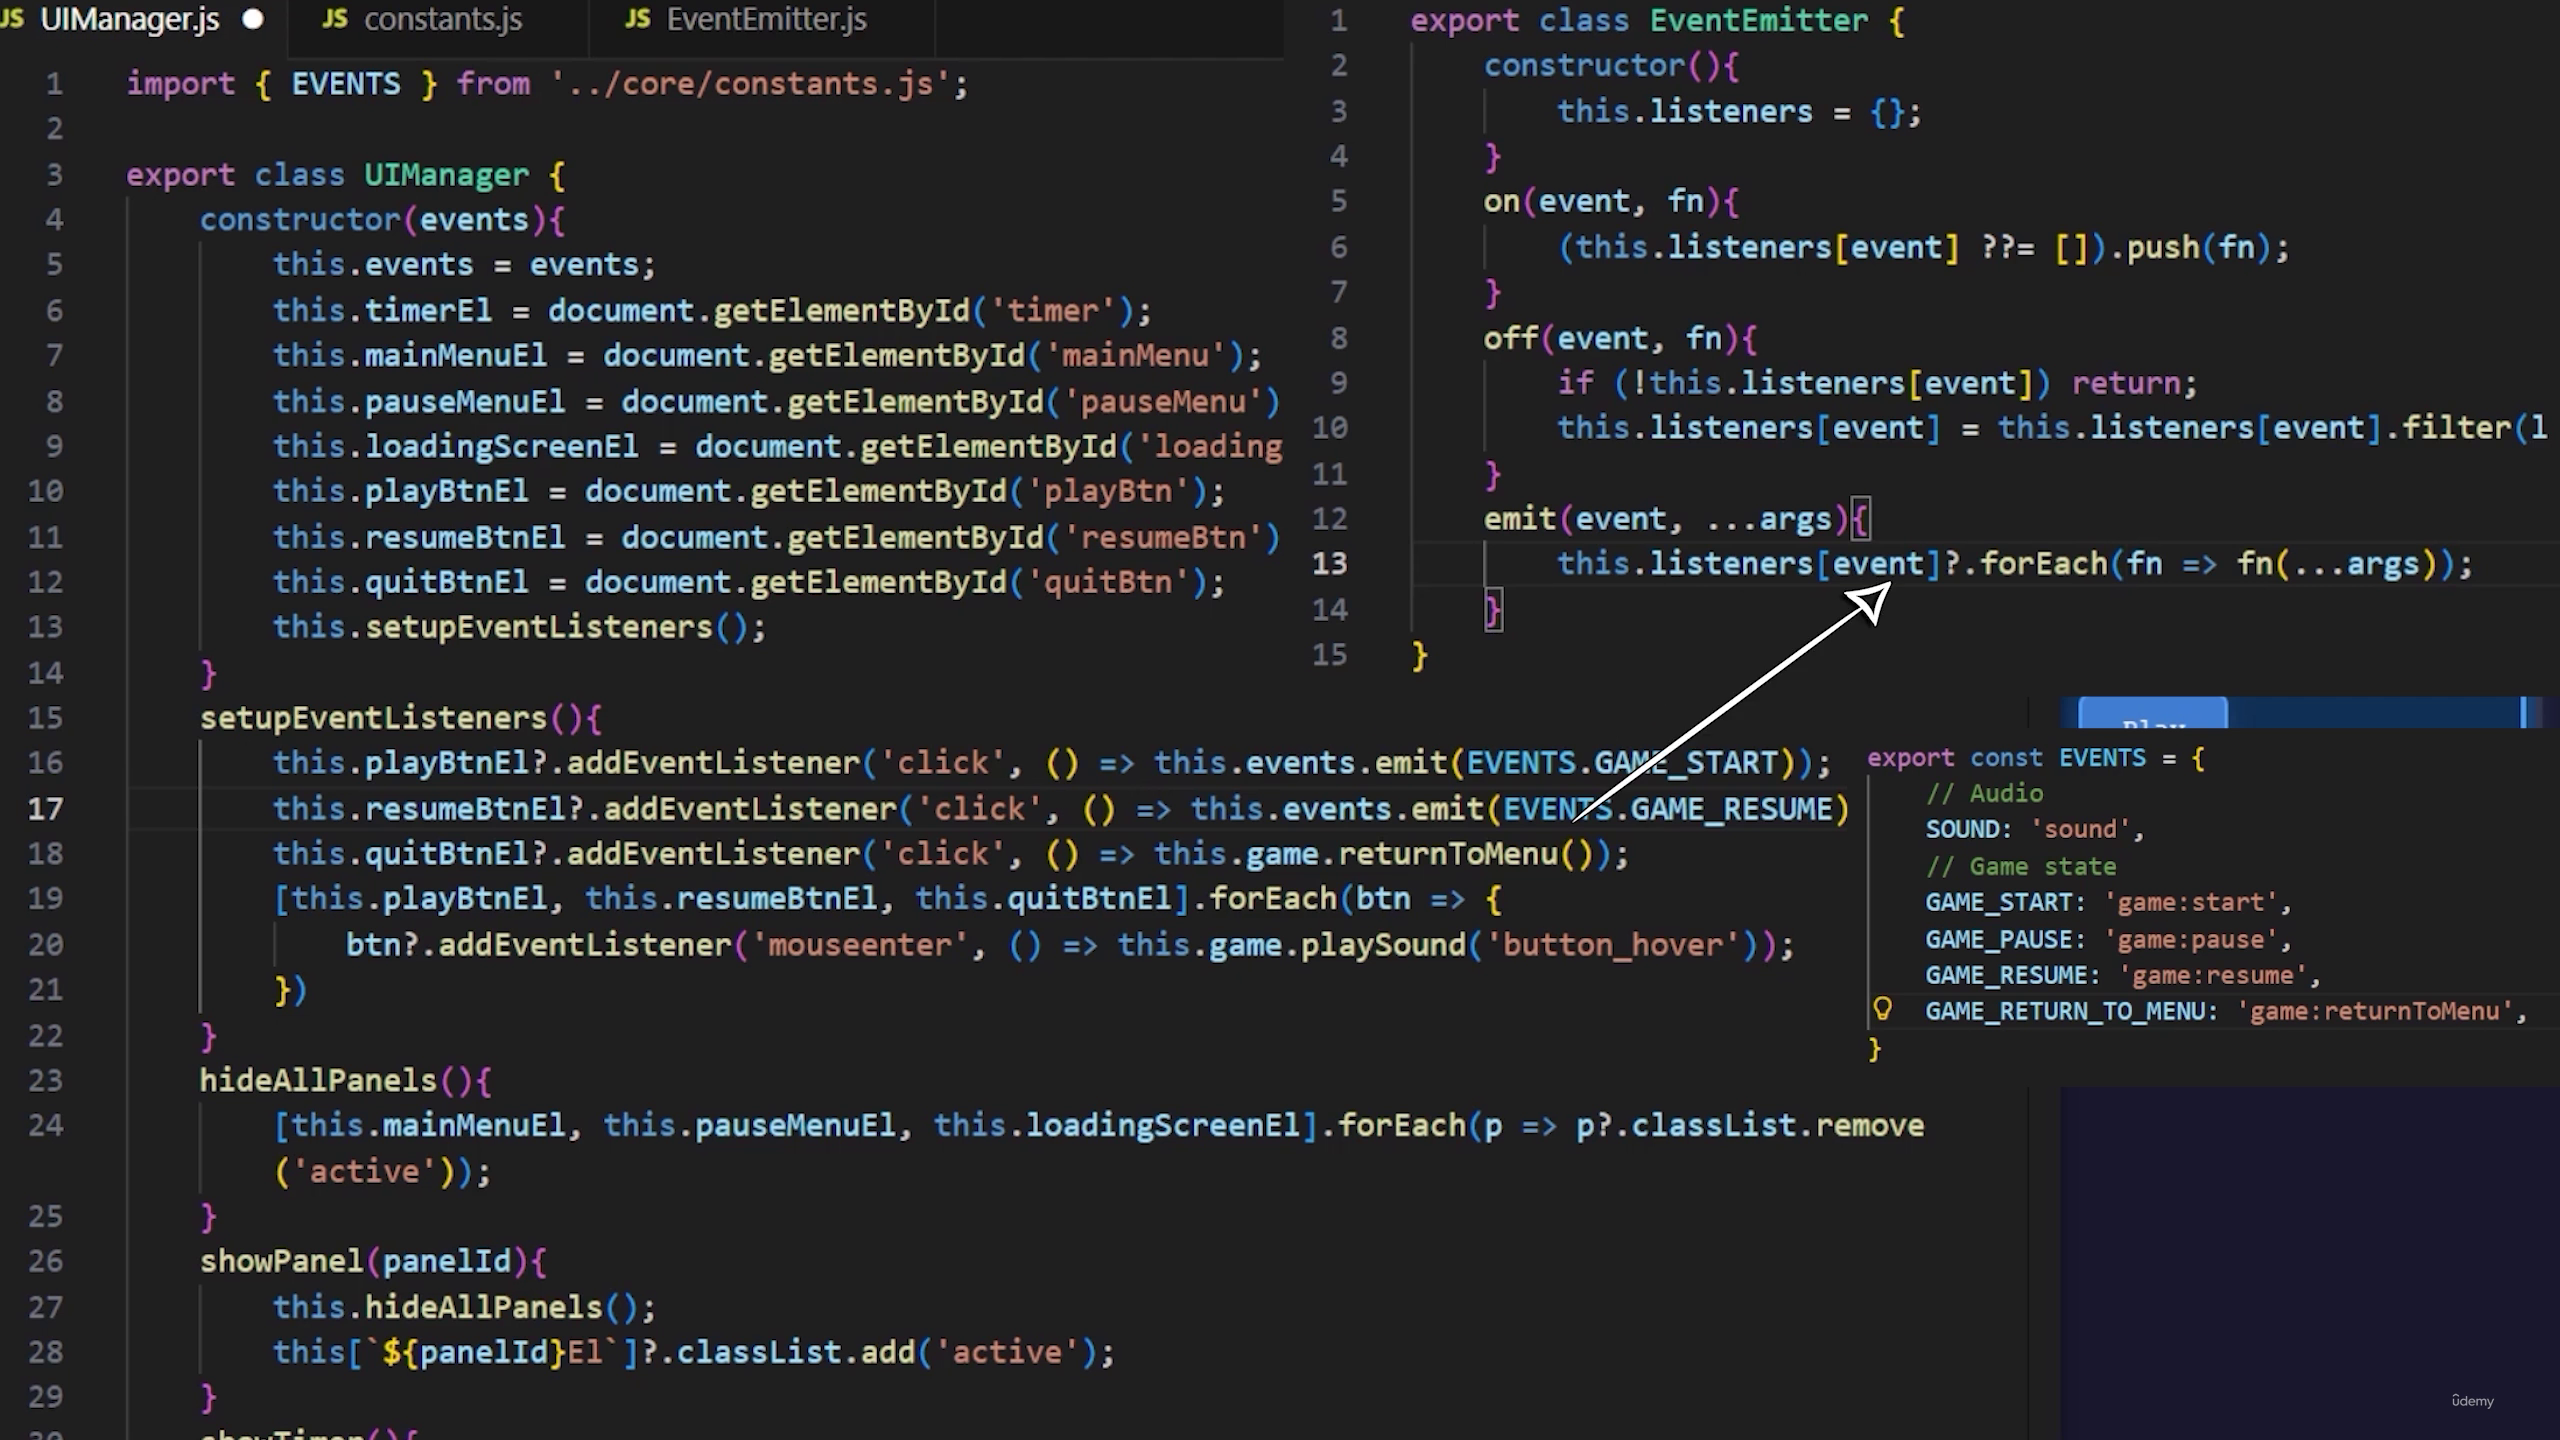The width and height of the screenshot is (2560, 1440).
Task: Click the emit(event, ...args) method name
Action: click(1520, 519)
